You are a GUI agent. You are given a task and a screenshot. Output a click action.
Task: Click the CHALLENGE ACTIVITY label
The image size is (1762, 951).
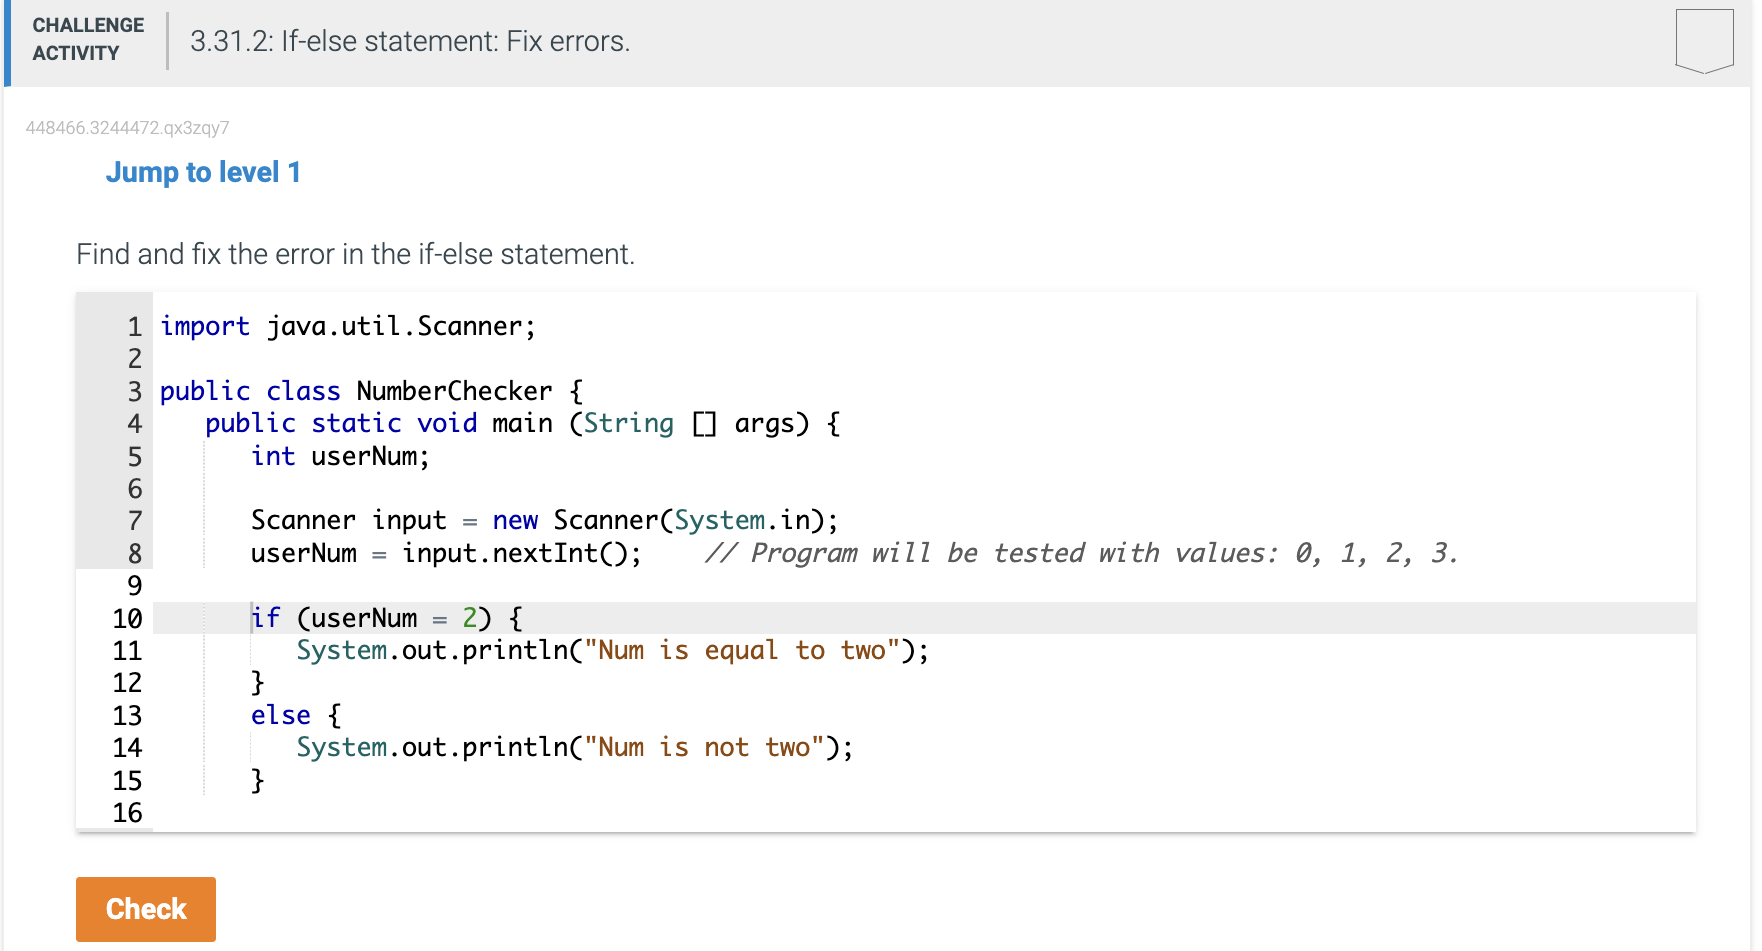[x=87, y=39]
